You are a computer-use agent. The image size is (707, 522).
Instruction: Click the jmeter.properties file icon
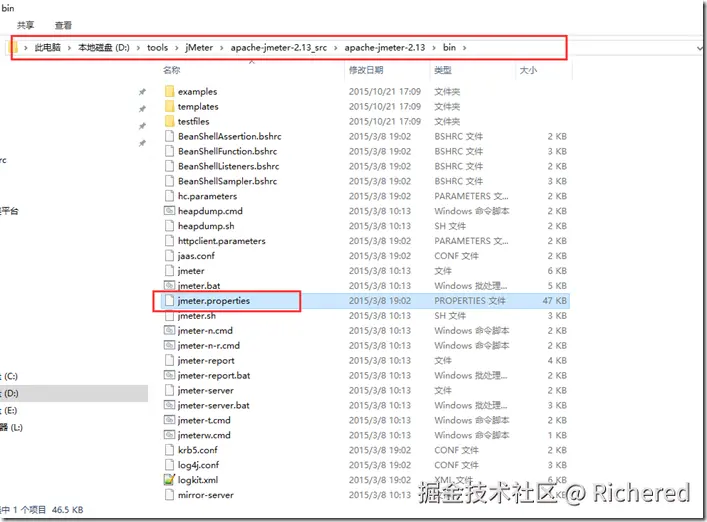click(x=170, y=300)
